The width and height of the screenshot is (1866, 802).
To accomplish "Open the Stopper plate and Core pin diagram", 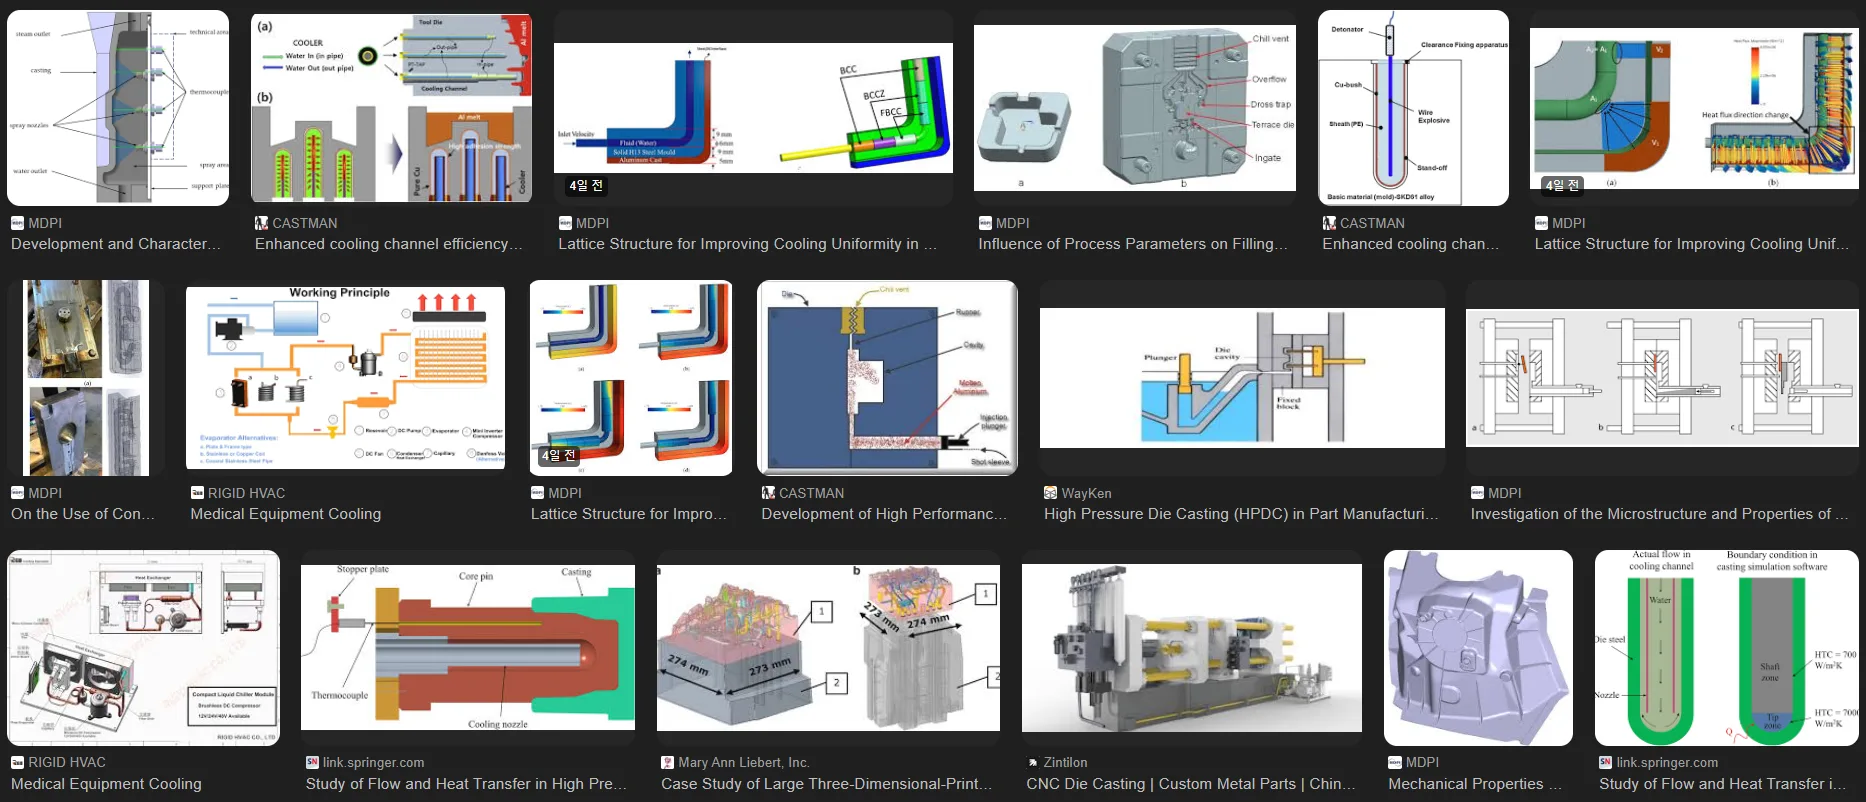I will point(467,647).
